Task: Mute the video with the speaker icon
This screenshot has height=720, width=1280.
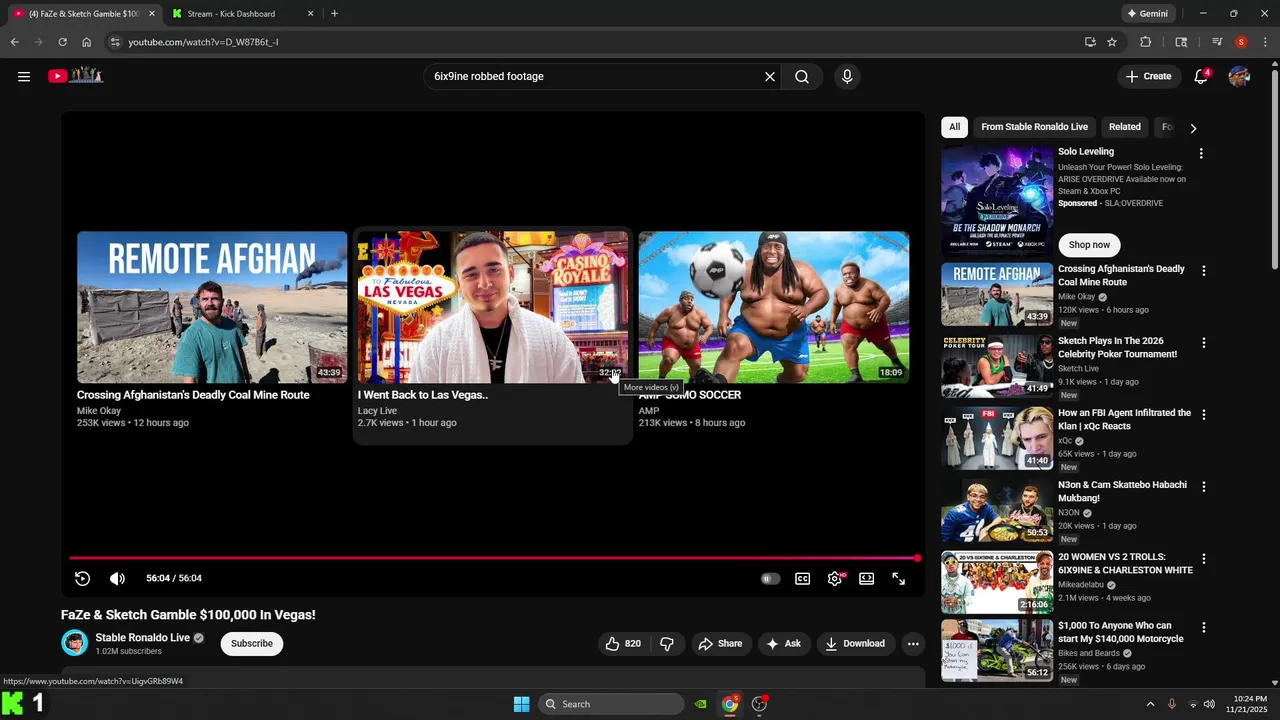Action: pos(117,578)
